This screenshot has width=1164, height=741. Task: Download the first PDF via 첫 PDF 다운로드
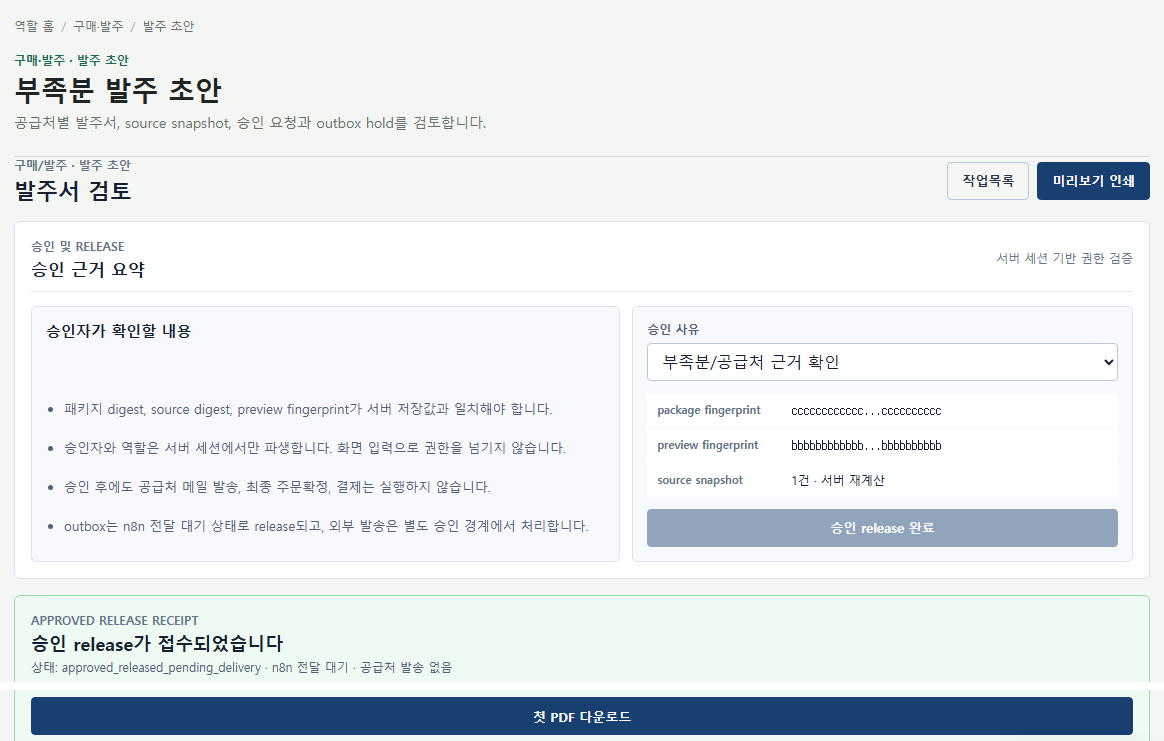[x=581, y=716]
